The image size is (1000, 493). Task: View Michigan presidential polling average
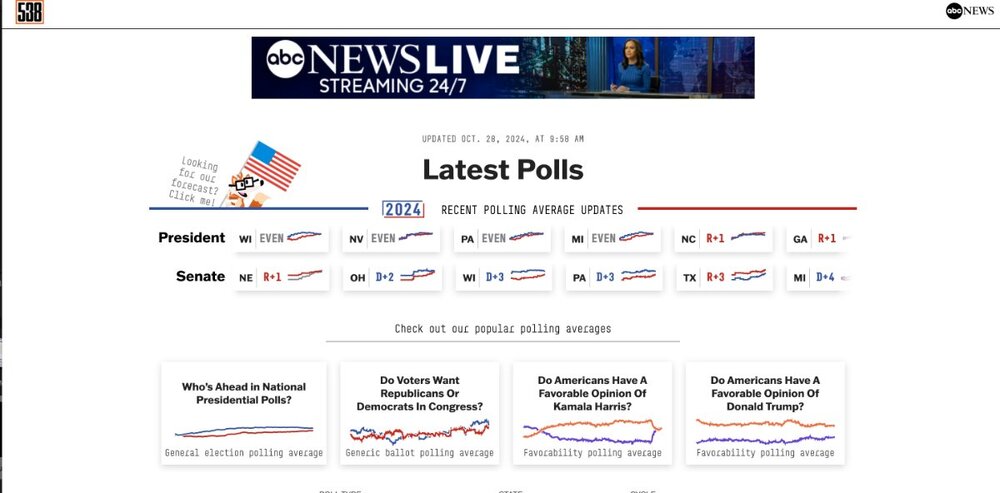coord(612,239)
